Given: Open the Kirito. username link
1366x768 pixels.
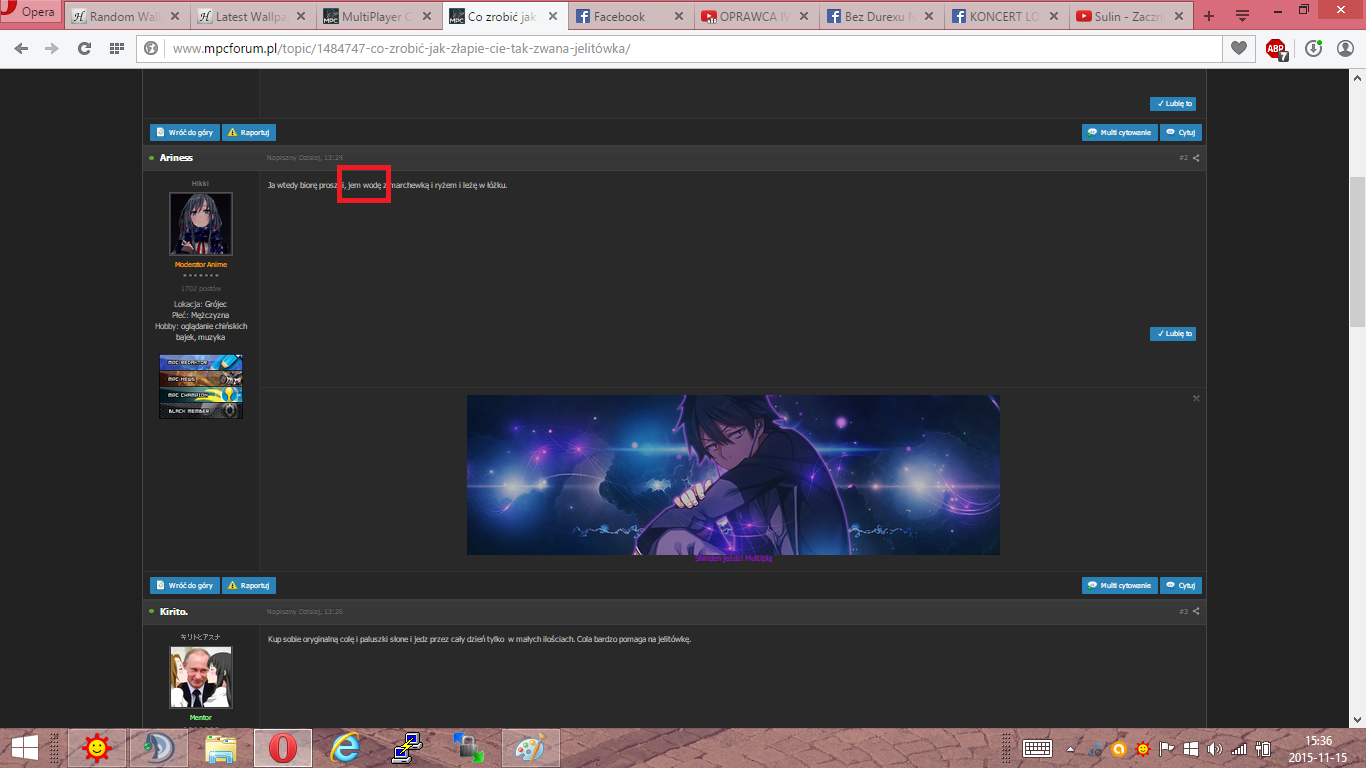Looking at the screenshot, I should (174, 611).
